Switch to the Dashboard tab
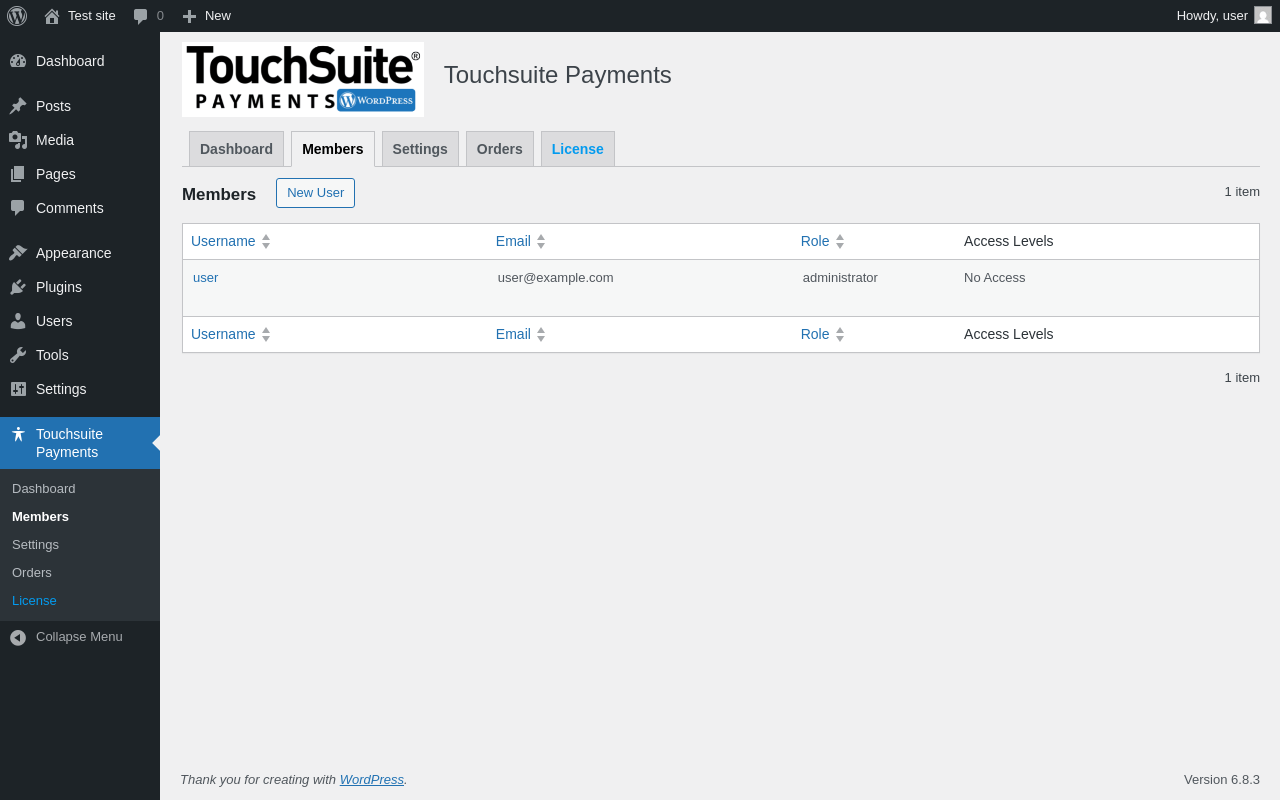The image size is (1280, 800). (x=236, y=149)
